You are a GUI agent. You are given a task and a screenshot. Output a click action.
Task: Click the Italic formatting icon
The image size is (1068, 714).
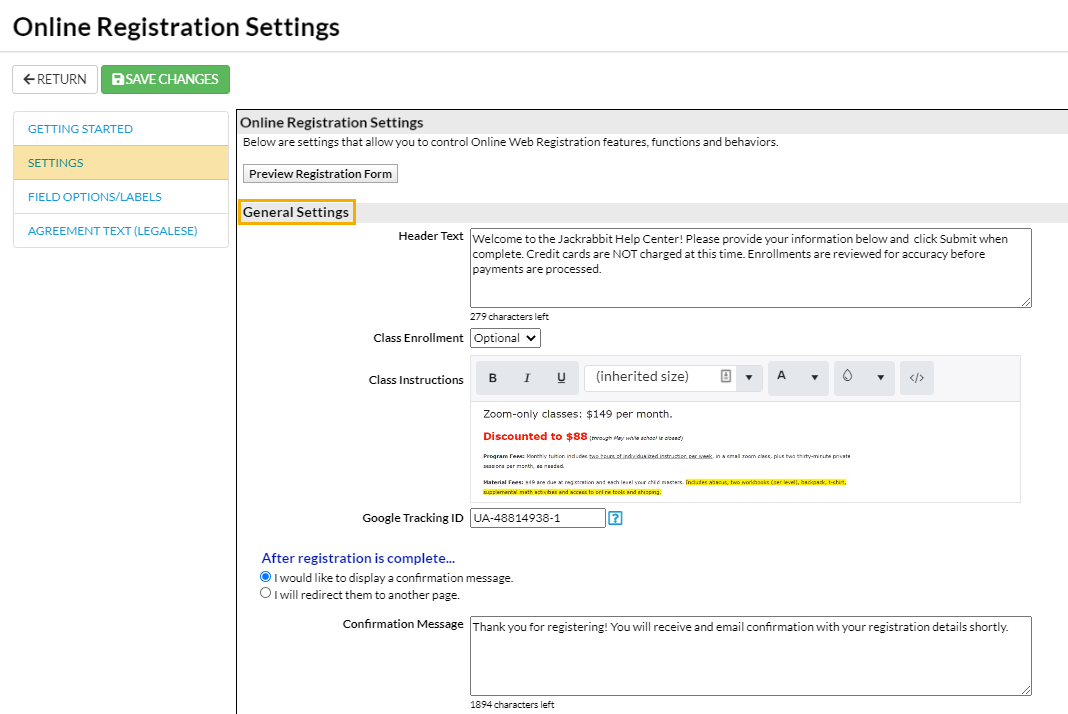coord(527,377)
